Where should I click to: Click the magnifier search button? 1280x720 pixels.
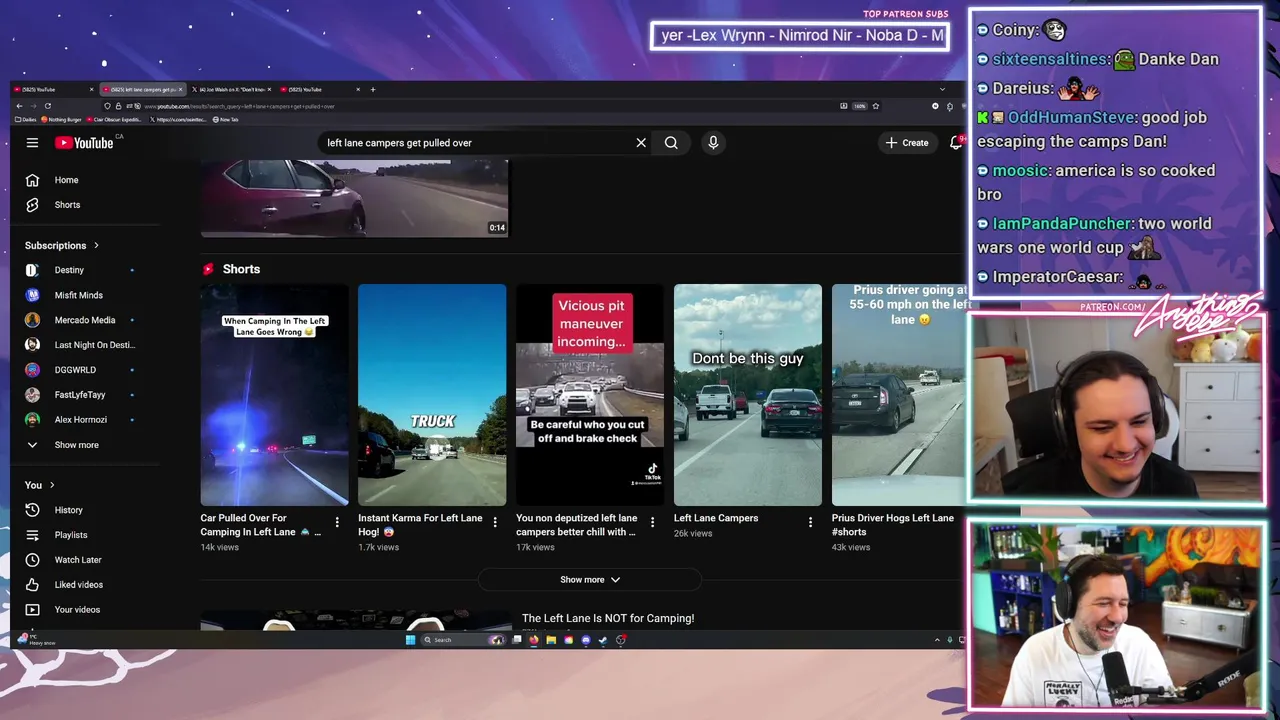pos(671,143)
